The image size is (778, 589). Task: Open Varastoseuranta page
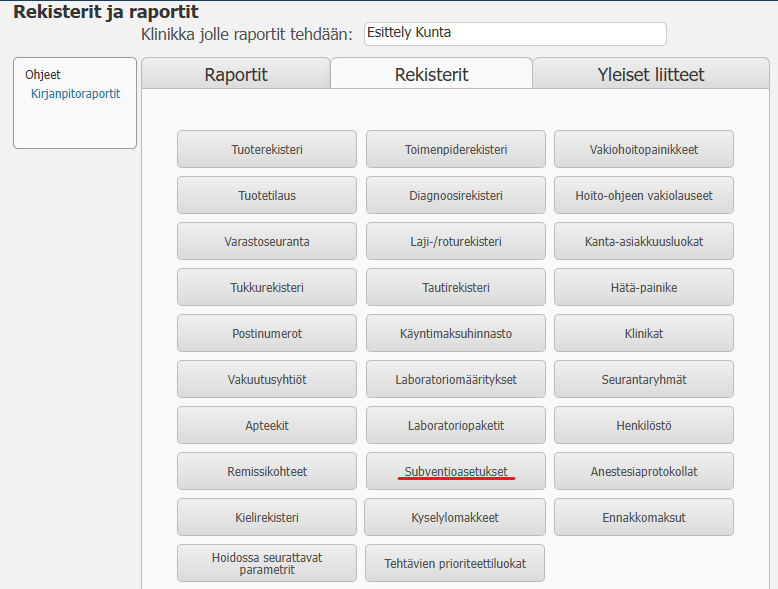pos(266,242)
